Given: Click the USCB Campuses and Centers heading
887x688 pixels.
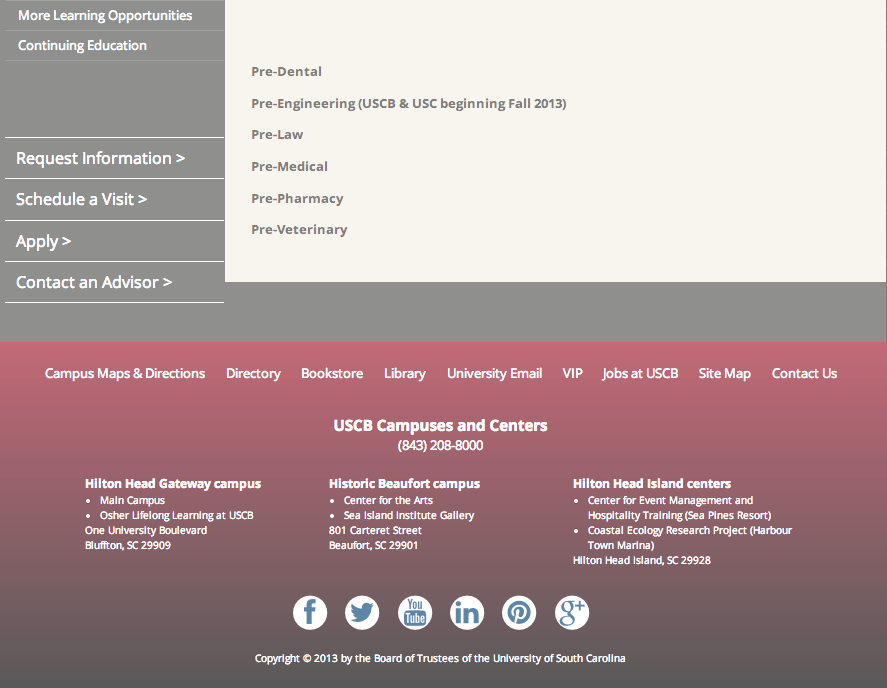Looking at the screenshot, I should (x=440, y=425).
